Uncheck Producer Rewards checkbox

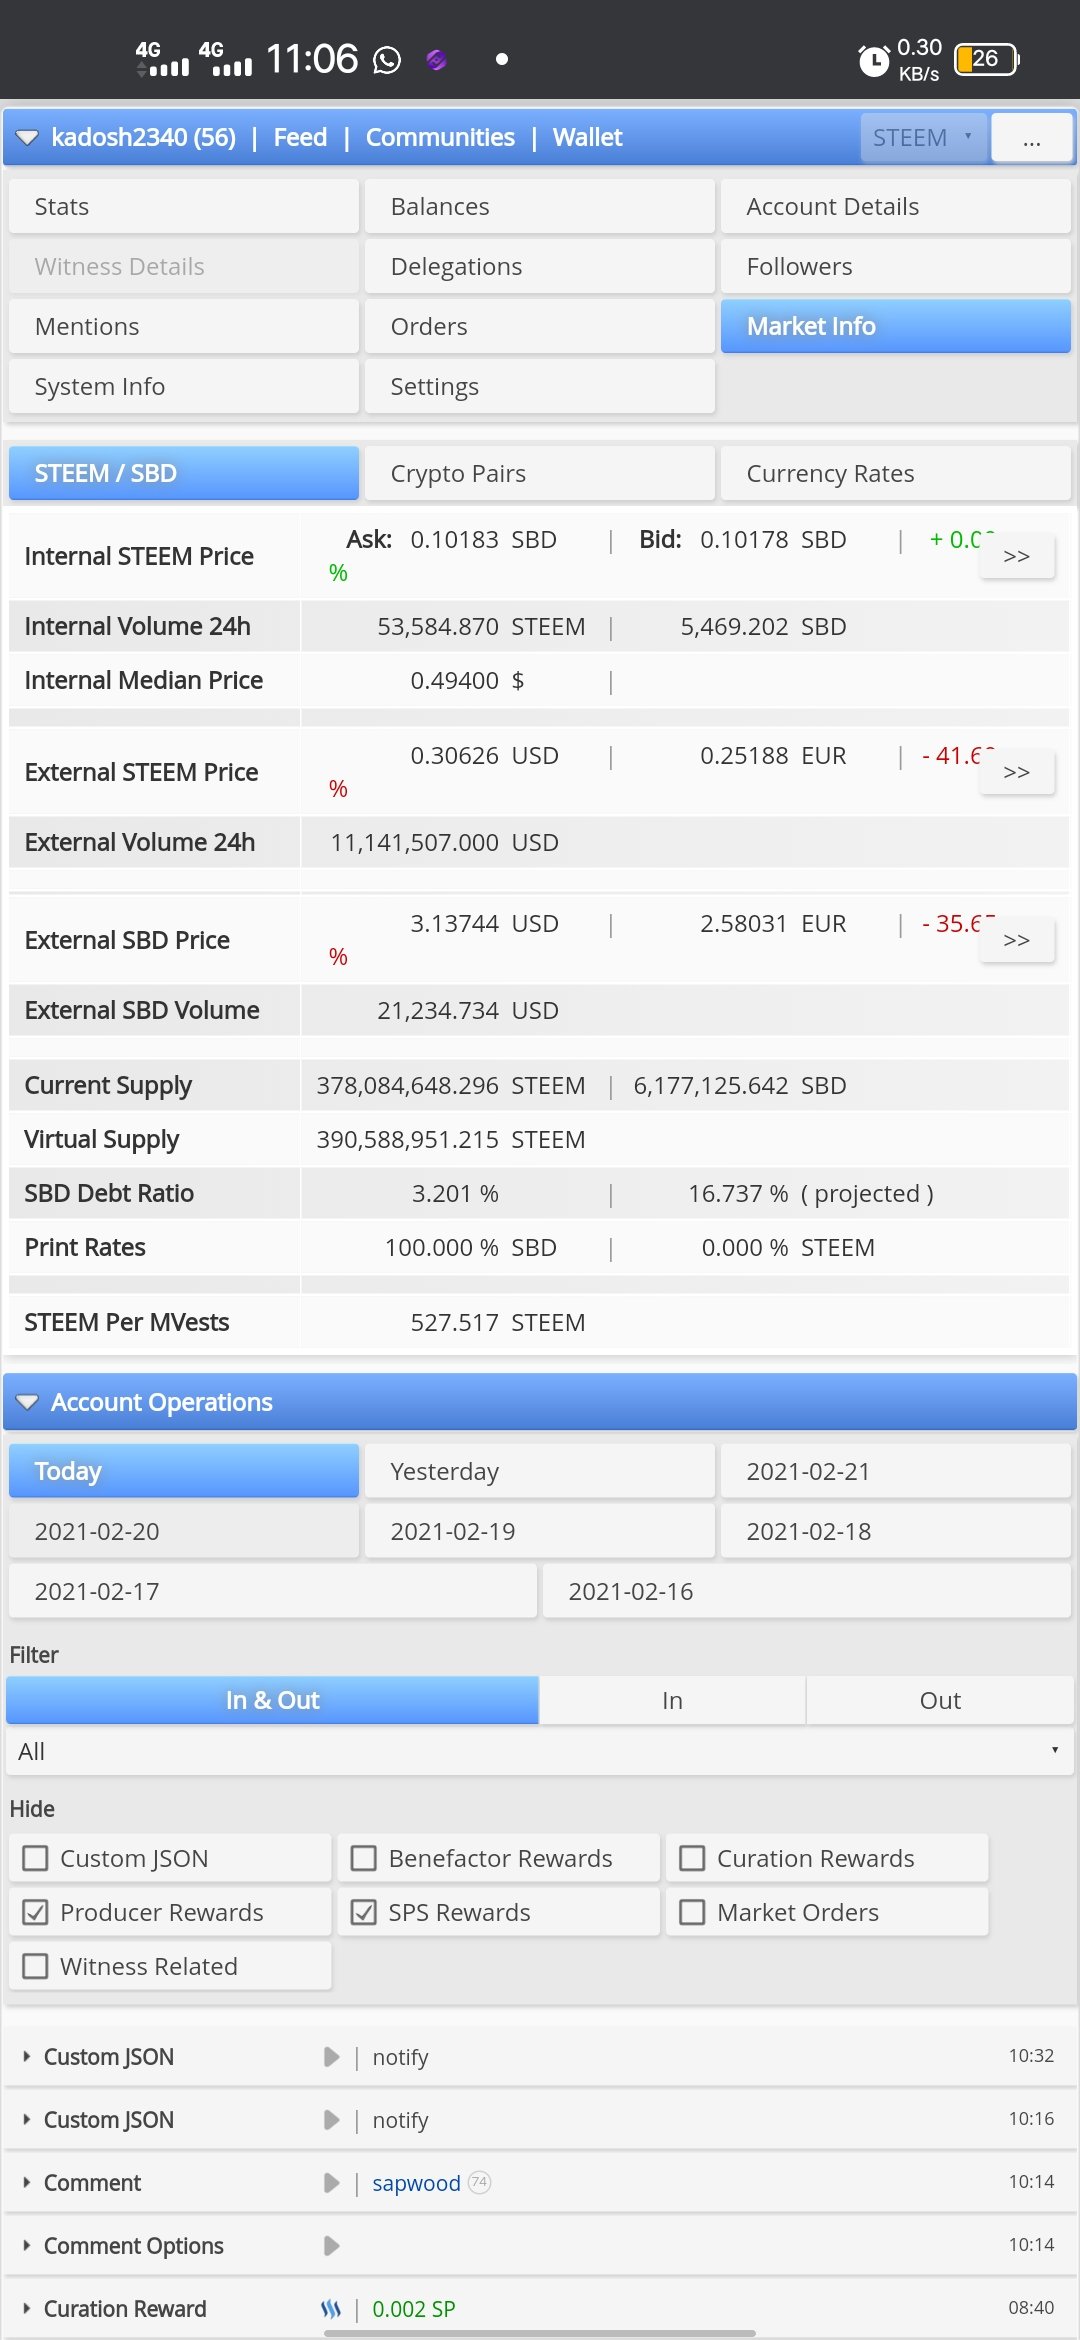click(x=35, y=1912)
